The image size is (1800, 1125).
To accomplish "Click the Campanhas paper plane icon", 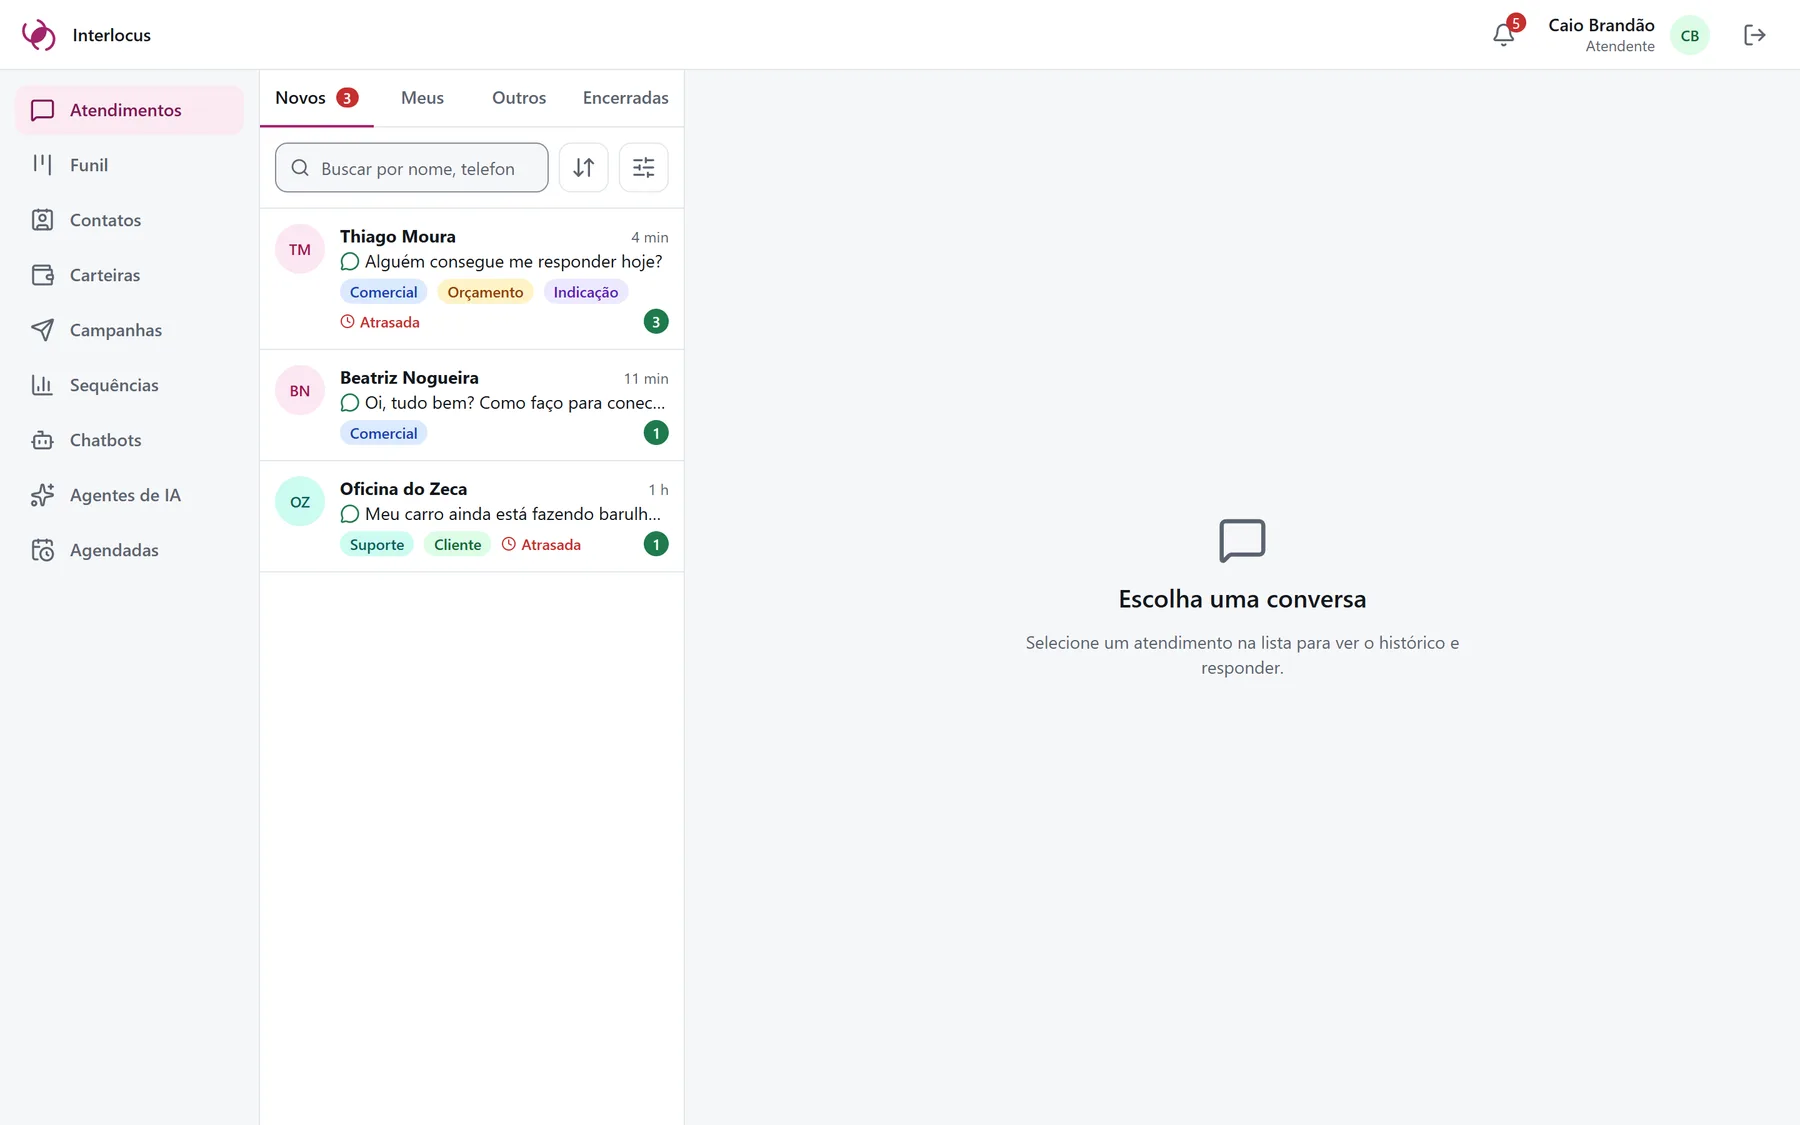I will tap(42, 329).
